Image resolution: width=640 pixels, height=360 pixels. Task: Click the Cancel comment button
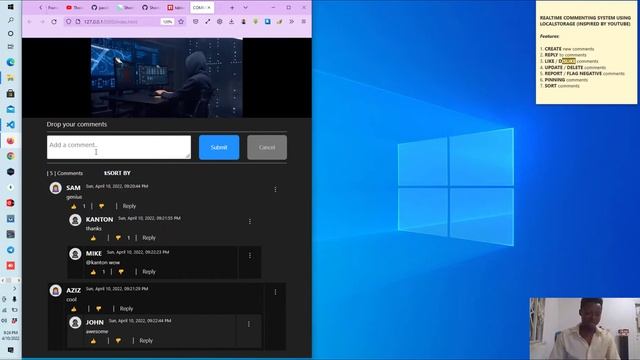point(267,147)
